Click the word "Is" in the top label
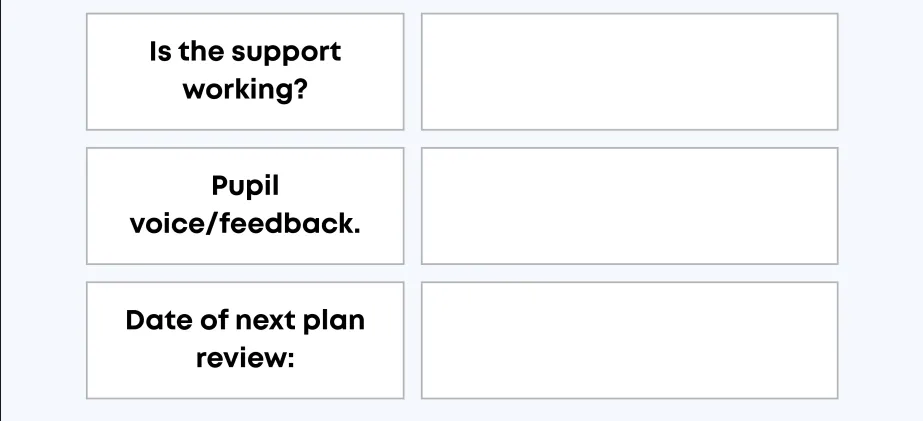Viewport: 923px width, 421px height. click(160, 52)
